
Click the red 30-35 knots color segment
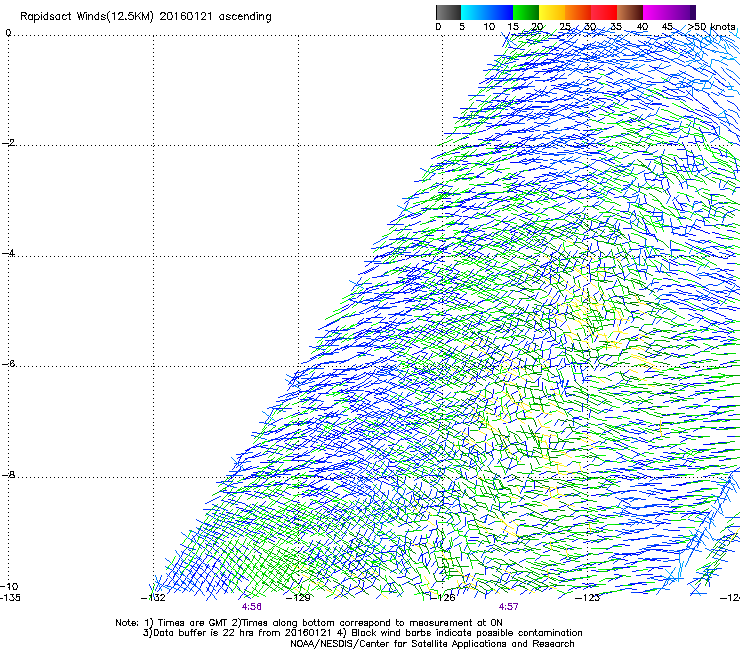(x=604, y=12)
